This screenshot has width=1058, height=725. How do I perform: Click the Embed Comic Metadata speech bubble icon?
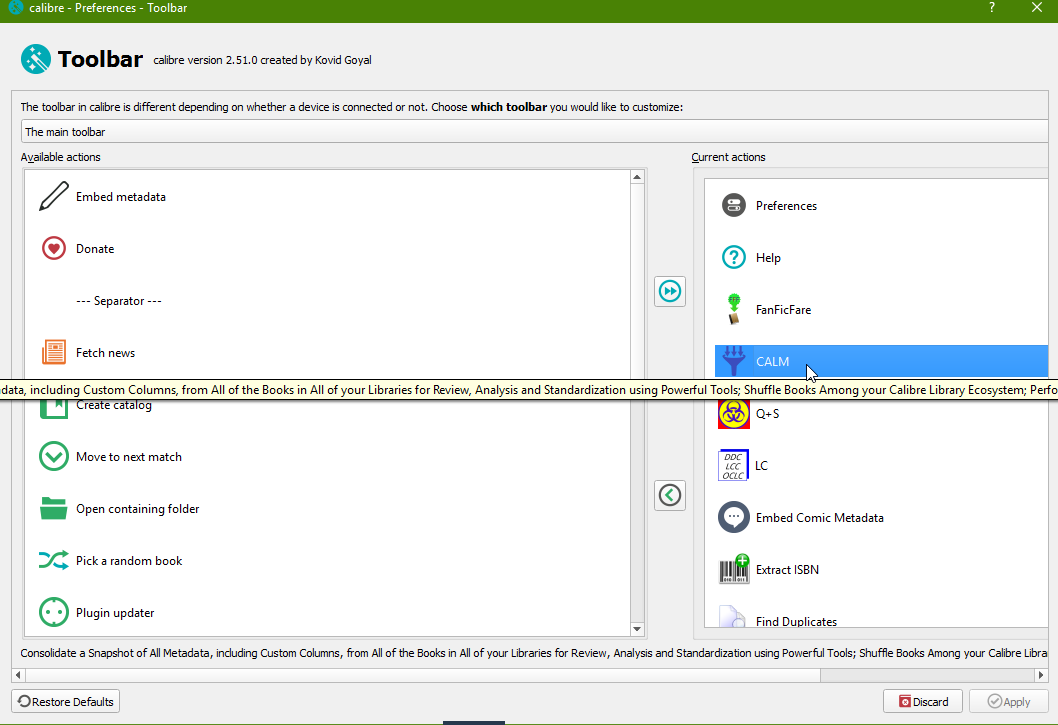(x=734, y=517)
